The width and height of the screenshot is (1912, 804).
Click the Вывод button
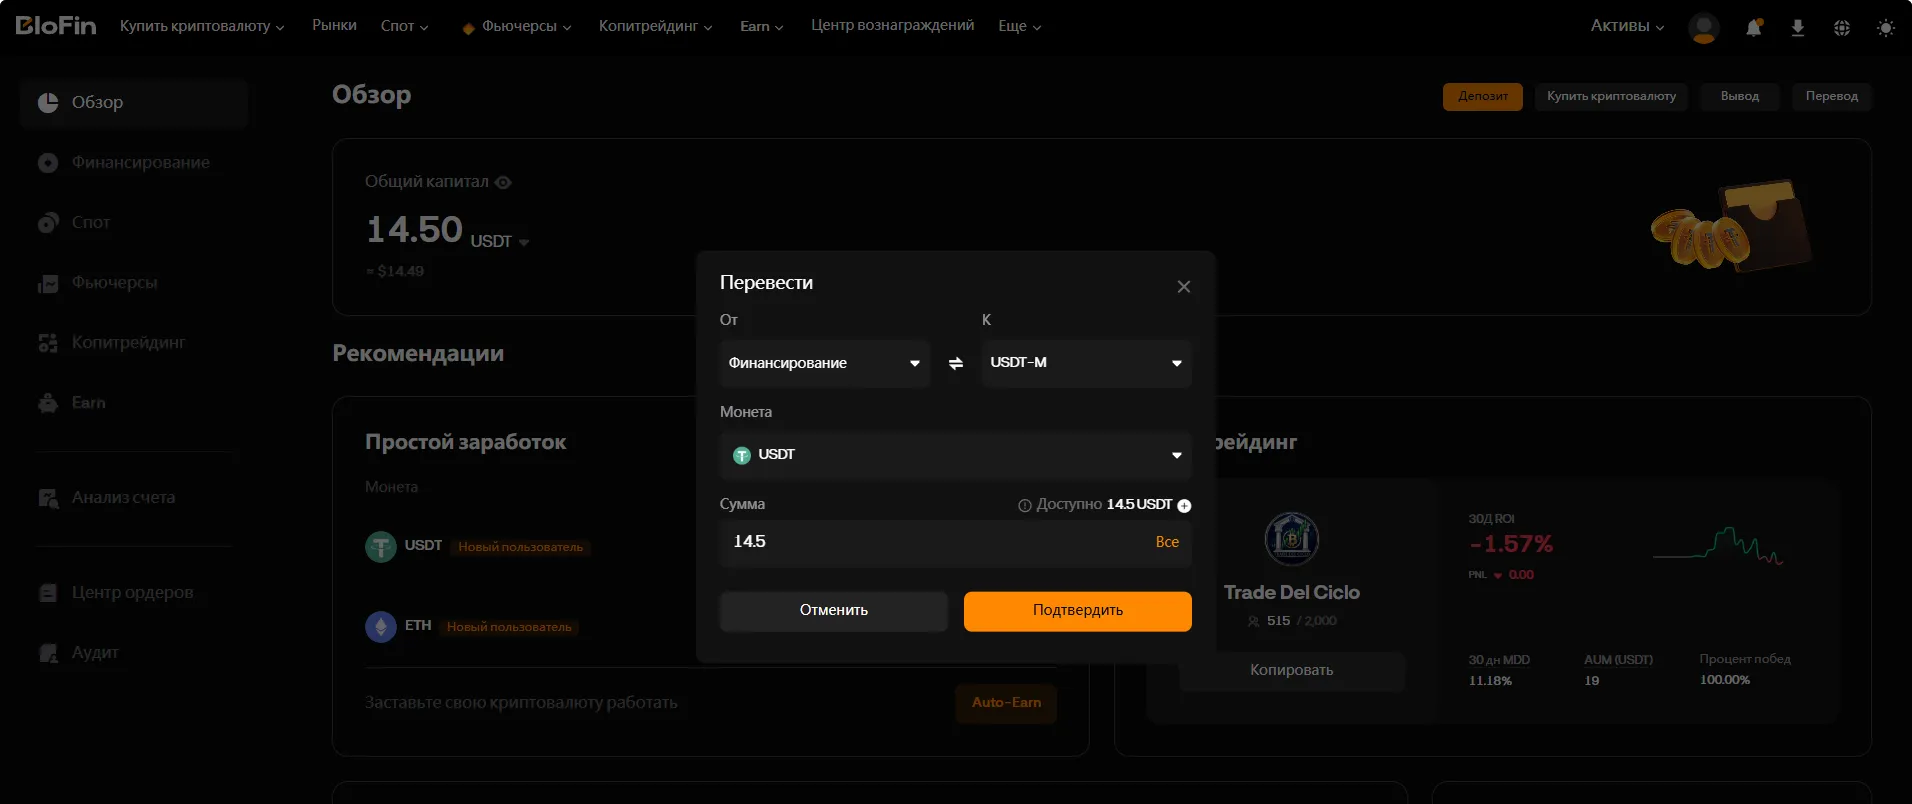[1740, 97]
